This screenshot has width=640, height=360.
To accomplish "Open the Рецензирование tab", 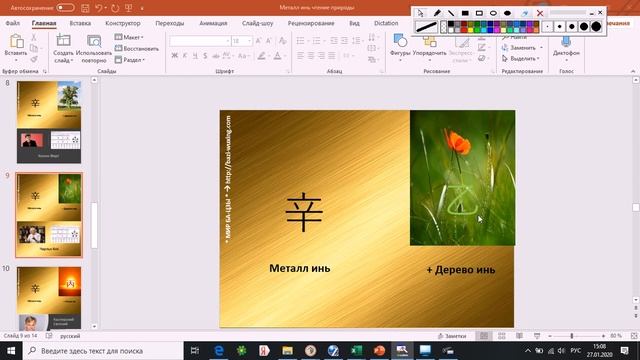I will point(311,23).
